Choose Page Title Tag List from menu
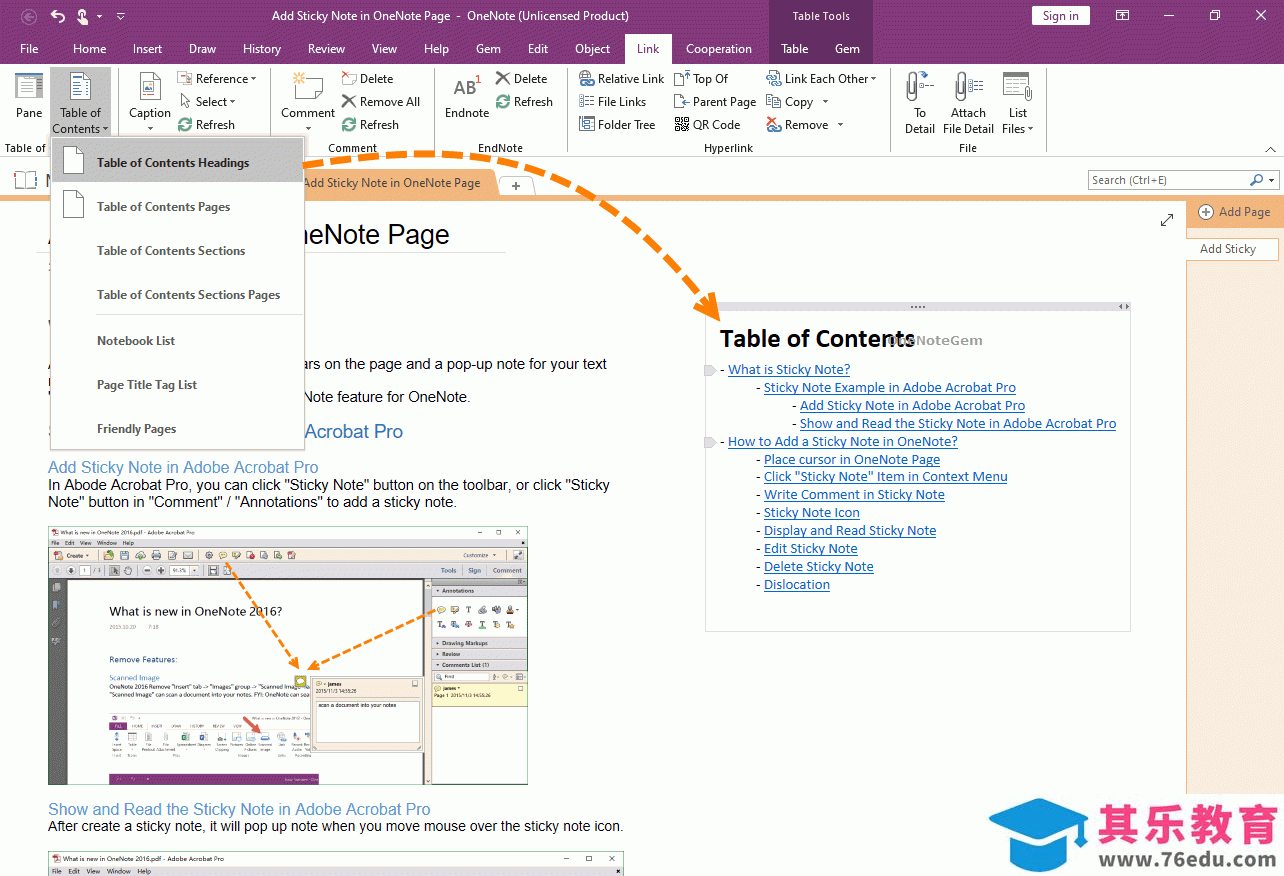 click(x=177, y=385)
